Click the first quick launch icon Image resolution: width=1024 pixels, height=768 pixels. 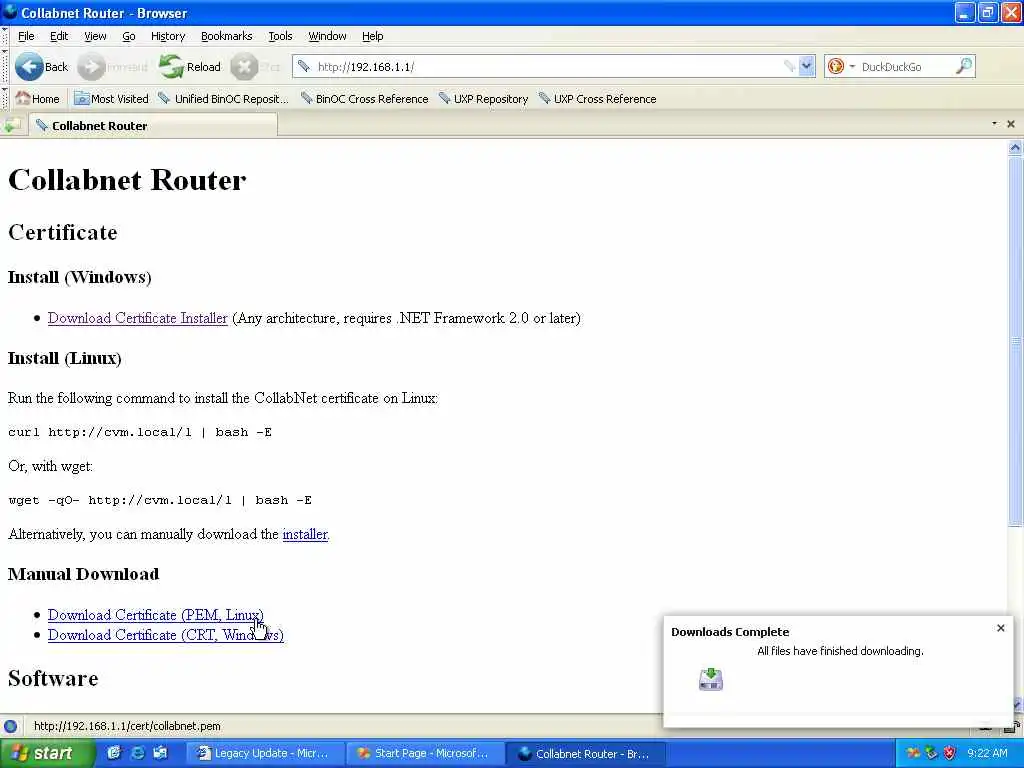click(114, 753)
